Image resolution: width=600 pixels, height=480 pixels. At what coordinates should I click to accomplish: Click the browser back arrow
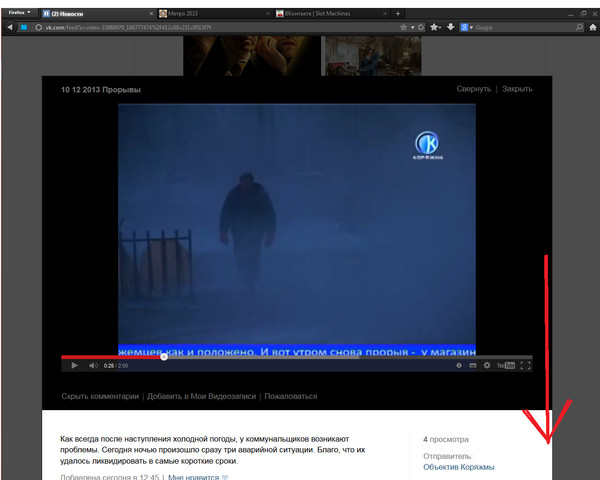pos(10,27)
